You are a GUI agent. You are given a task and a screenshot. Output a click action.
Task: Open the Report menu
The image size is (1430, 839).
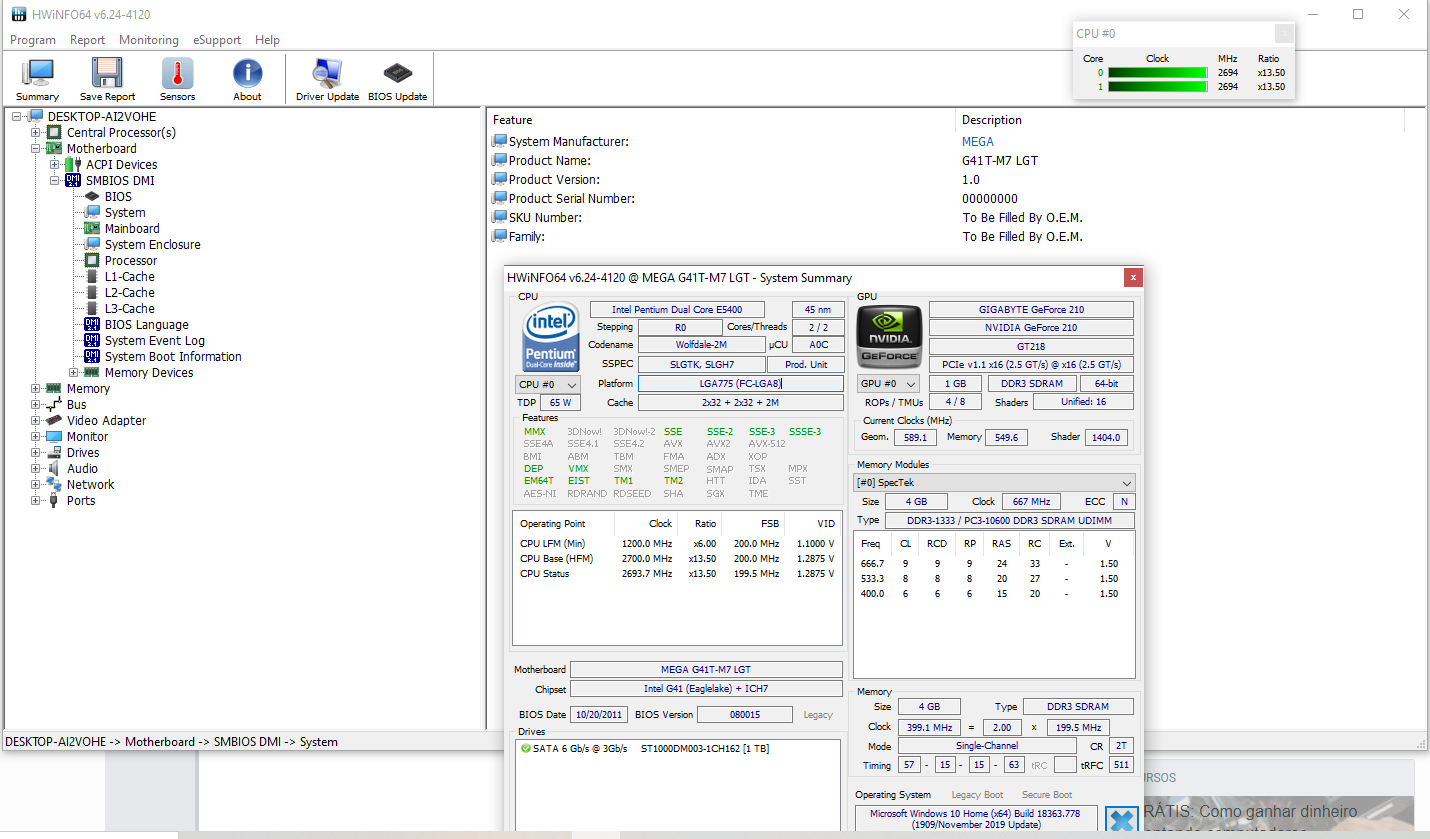[87, 40]
